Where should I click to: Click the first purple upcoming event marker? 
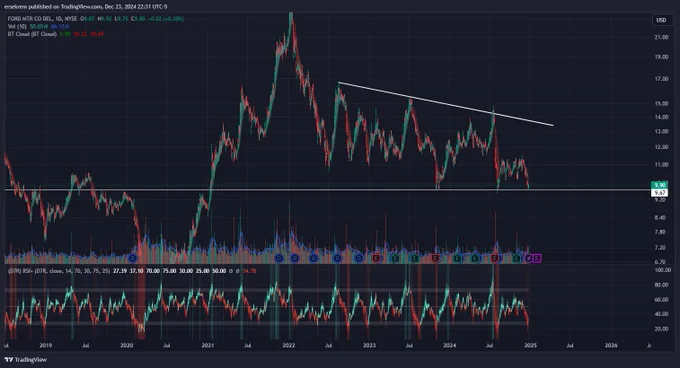[529, 258]
